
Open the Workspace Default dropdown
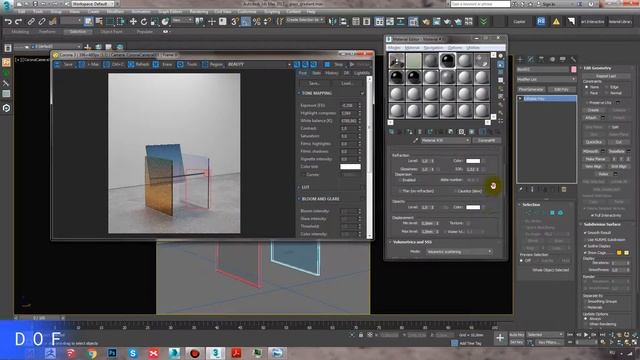tap(93, 4)
